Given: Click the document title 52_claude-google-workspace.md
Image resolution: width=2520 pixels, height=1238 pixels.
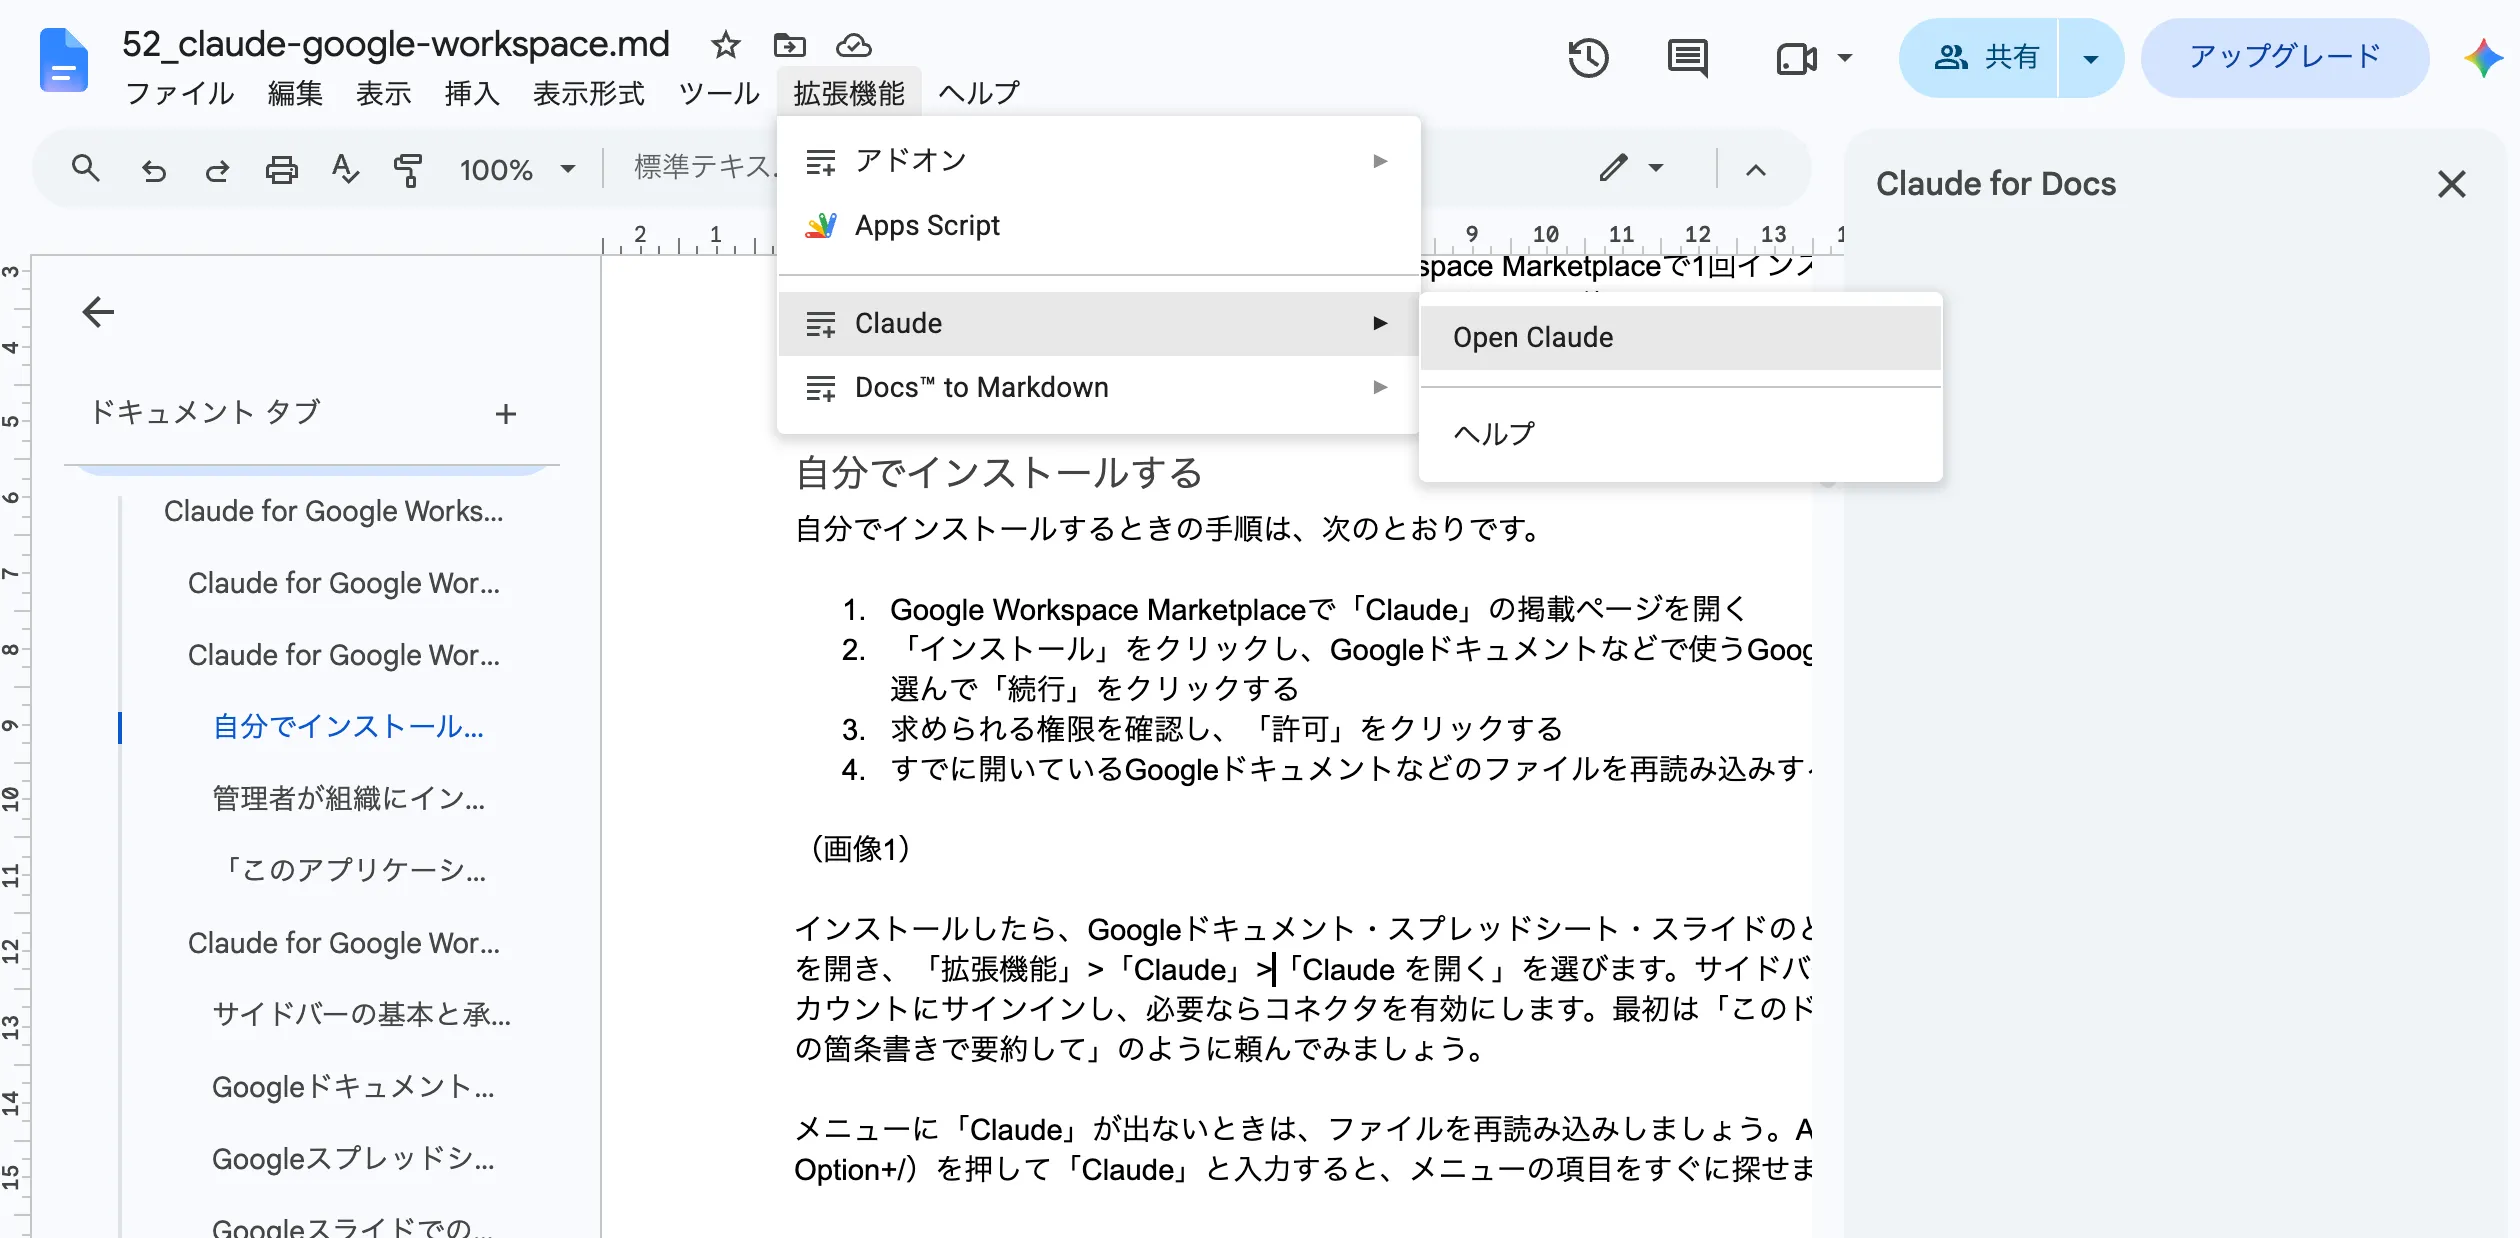Looking at the screenshot, I should click(x=395, y=44).
